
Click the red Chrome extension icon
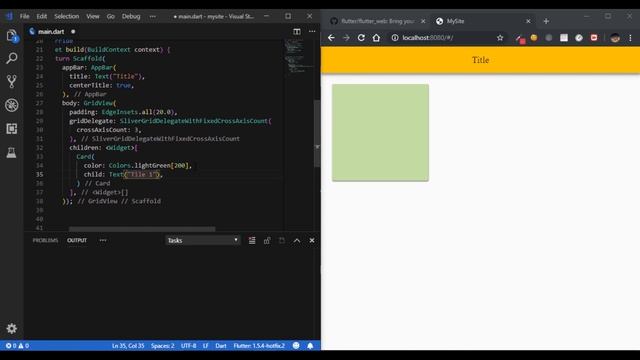click(x=594, y=38)
